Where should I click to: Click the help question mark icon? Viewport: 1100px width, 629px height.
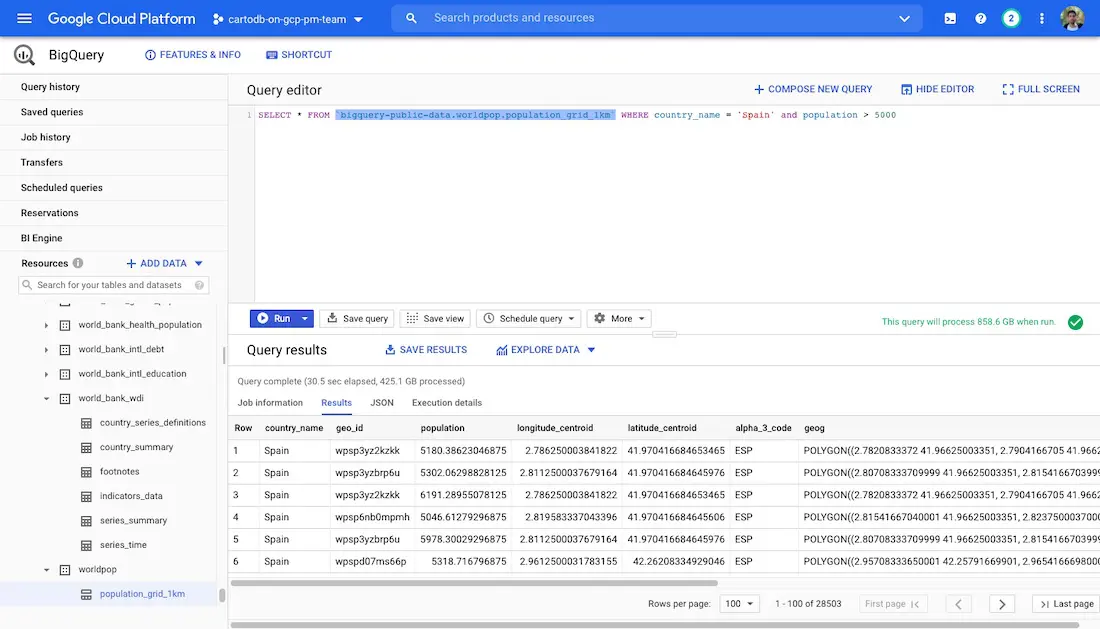[x=981, y=17]
